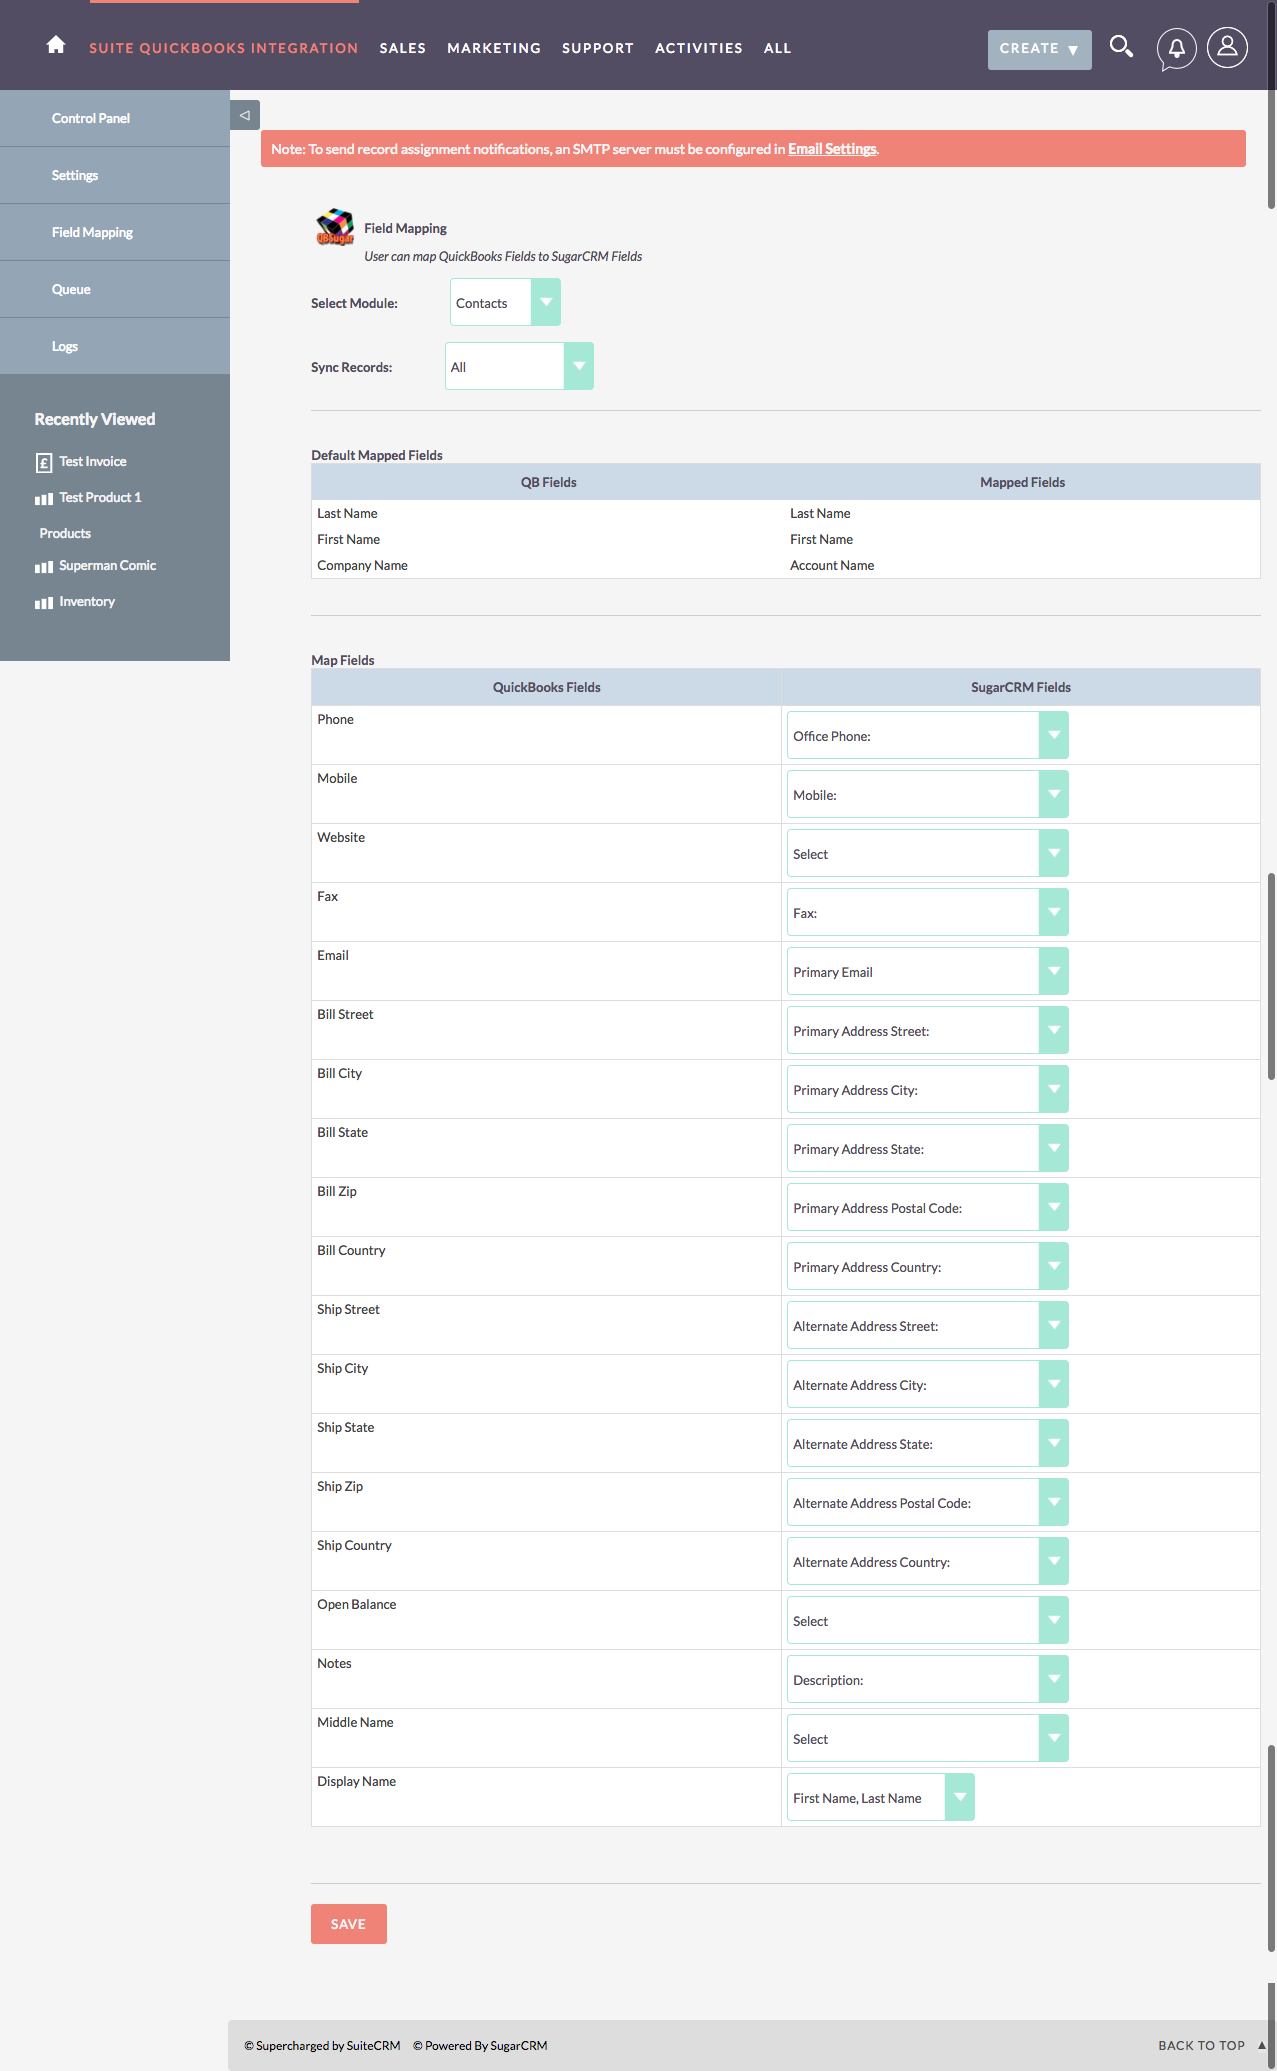Open Mobile field mapping dropdown
Screen dimensions: 1277x2071
(927, 794)
